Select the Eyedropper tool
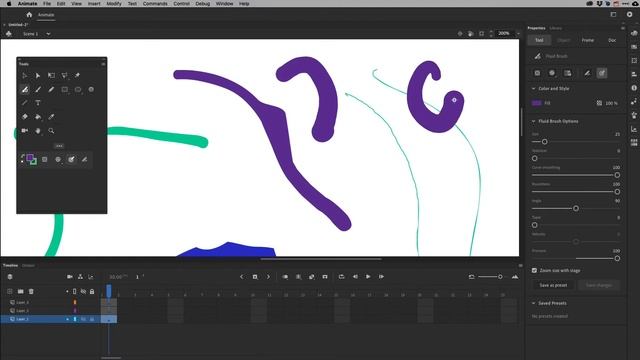The height and width of the screenshot is (360, 640). point(51,117)
